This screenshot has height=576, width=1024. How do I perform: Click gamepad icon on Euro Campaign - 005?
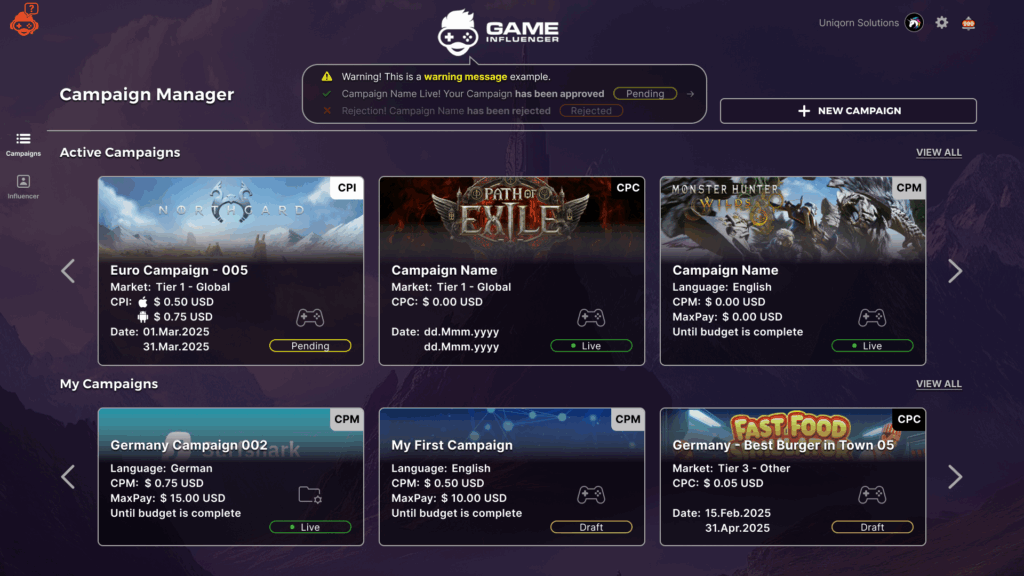point(310,317)
